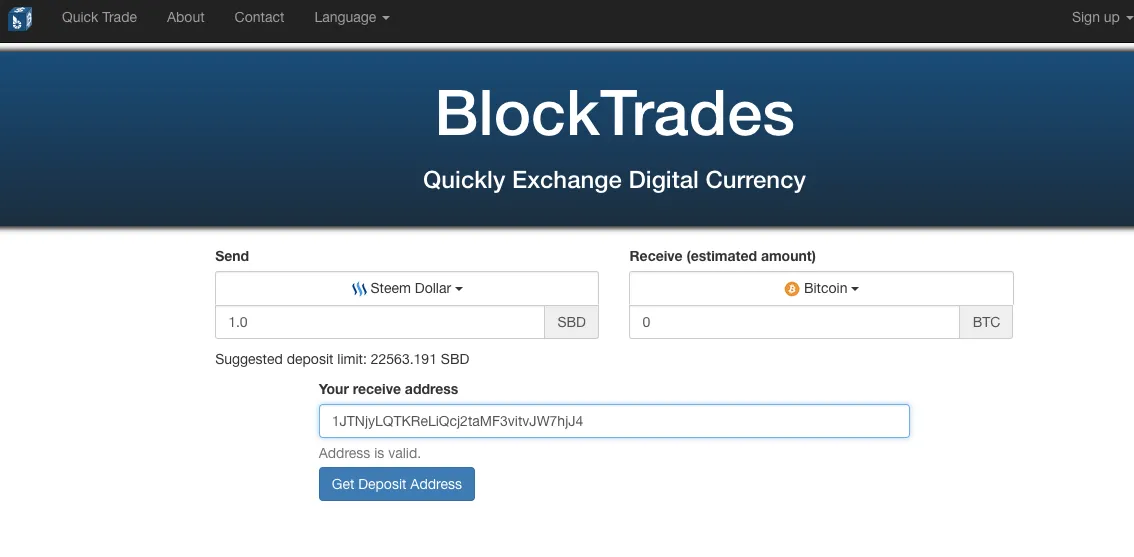The height and width of the screenshot is (557, 1134).
Task: Click the SBD unit label
Action: 571,322
